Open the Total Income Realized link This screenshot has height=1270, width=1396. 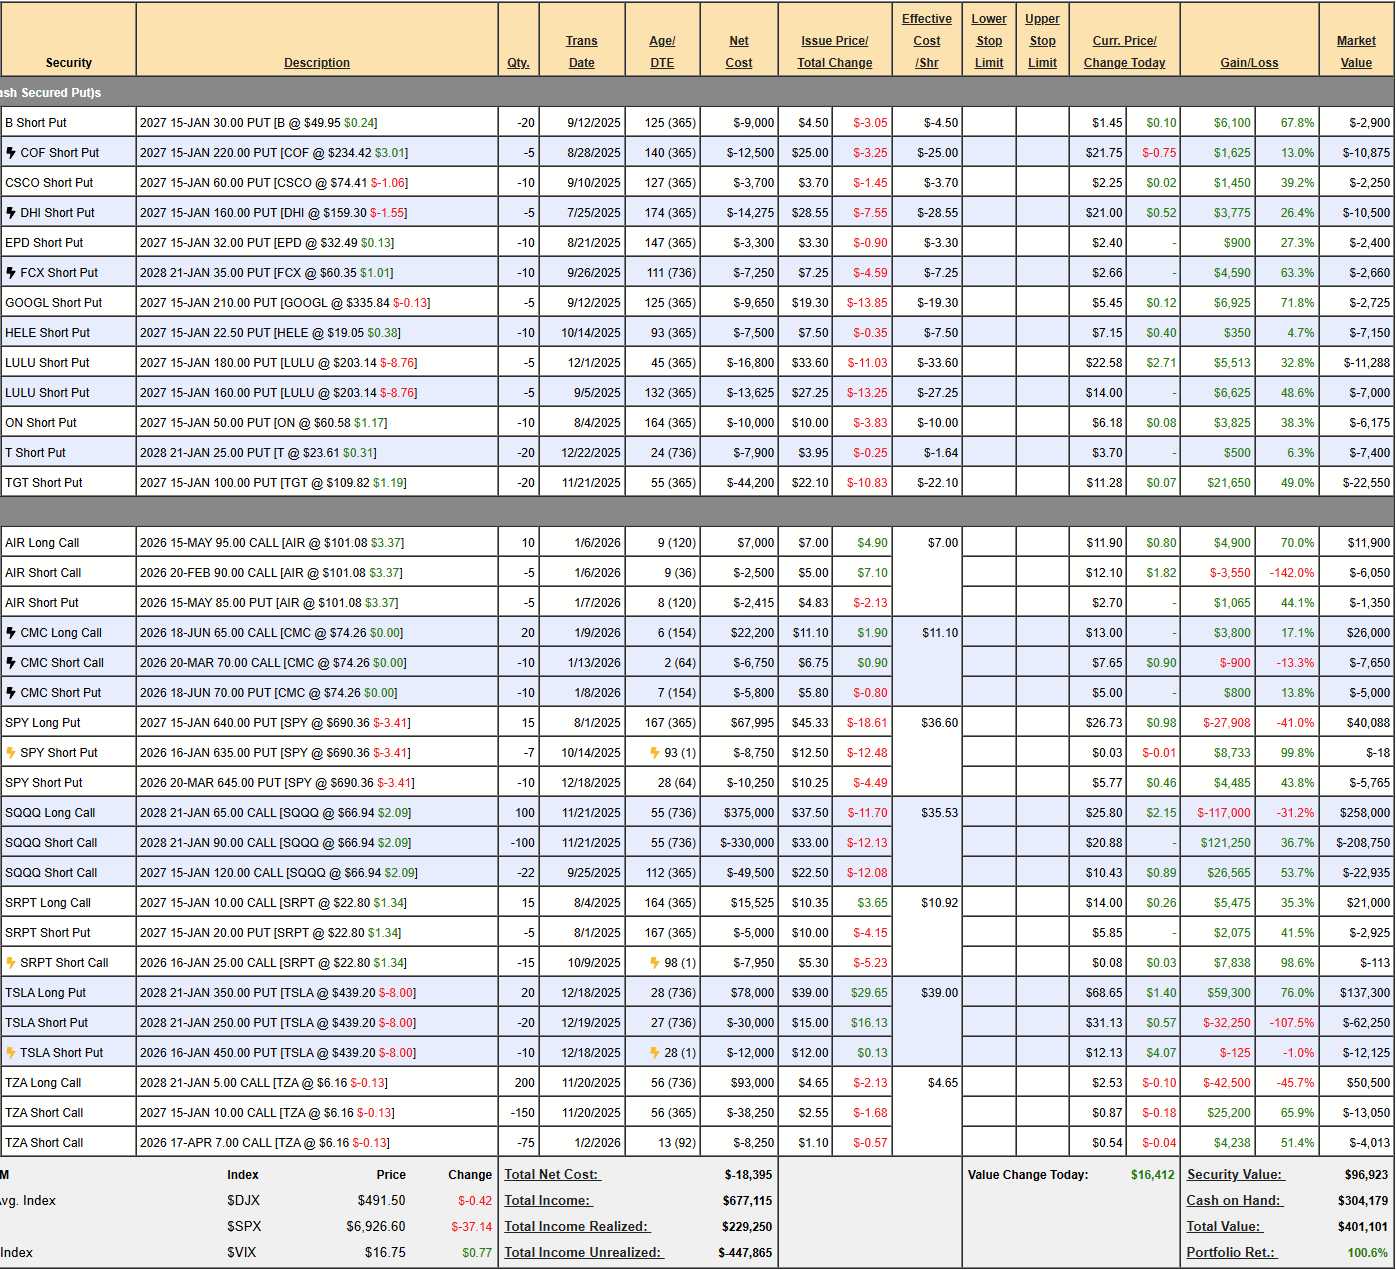click(x=576, y=1227)
